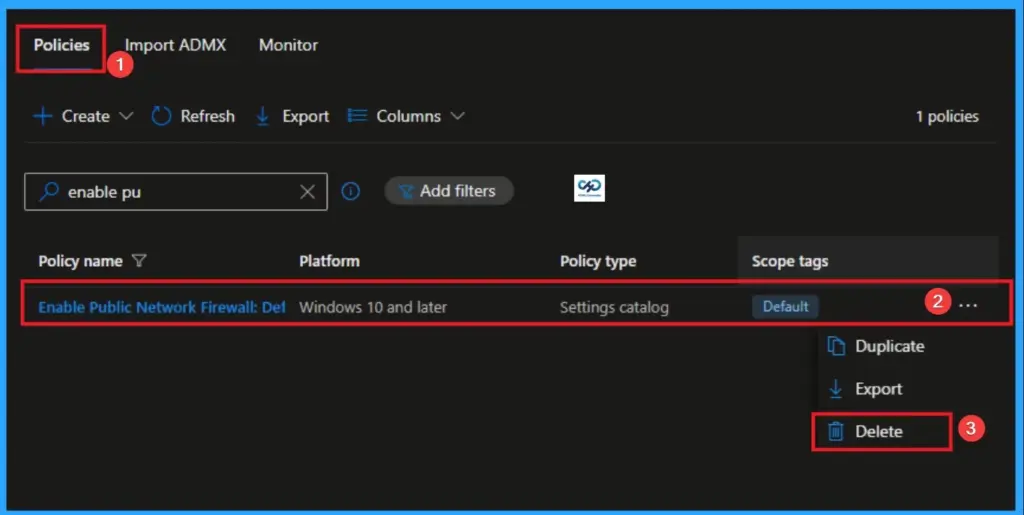Click the Duplicate copy icon in the menu
Screen dimensions: 1024x515
[836, 346]
